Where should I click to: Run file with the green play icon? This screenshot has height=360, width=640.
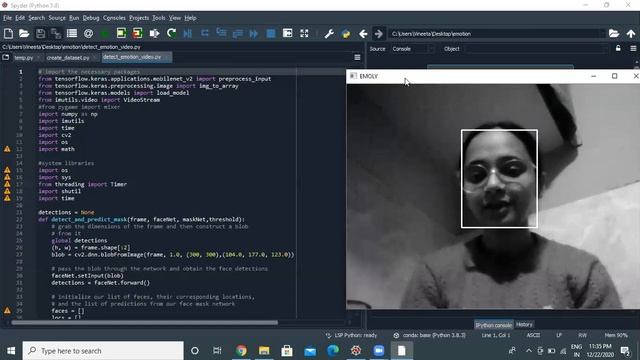point(104,33)
